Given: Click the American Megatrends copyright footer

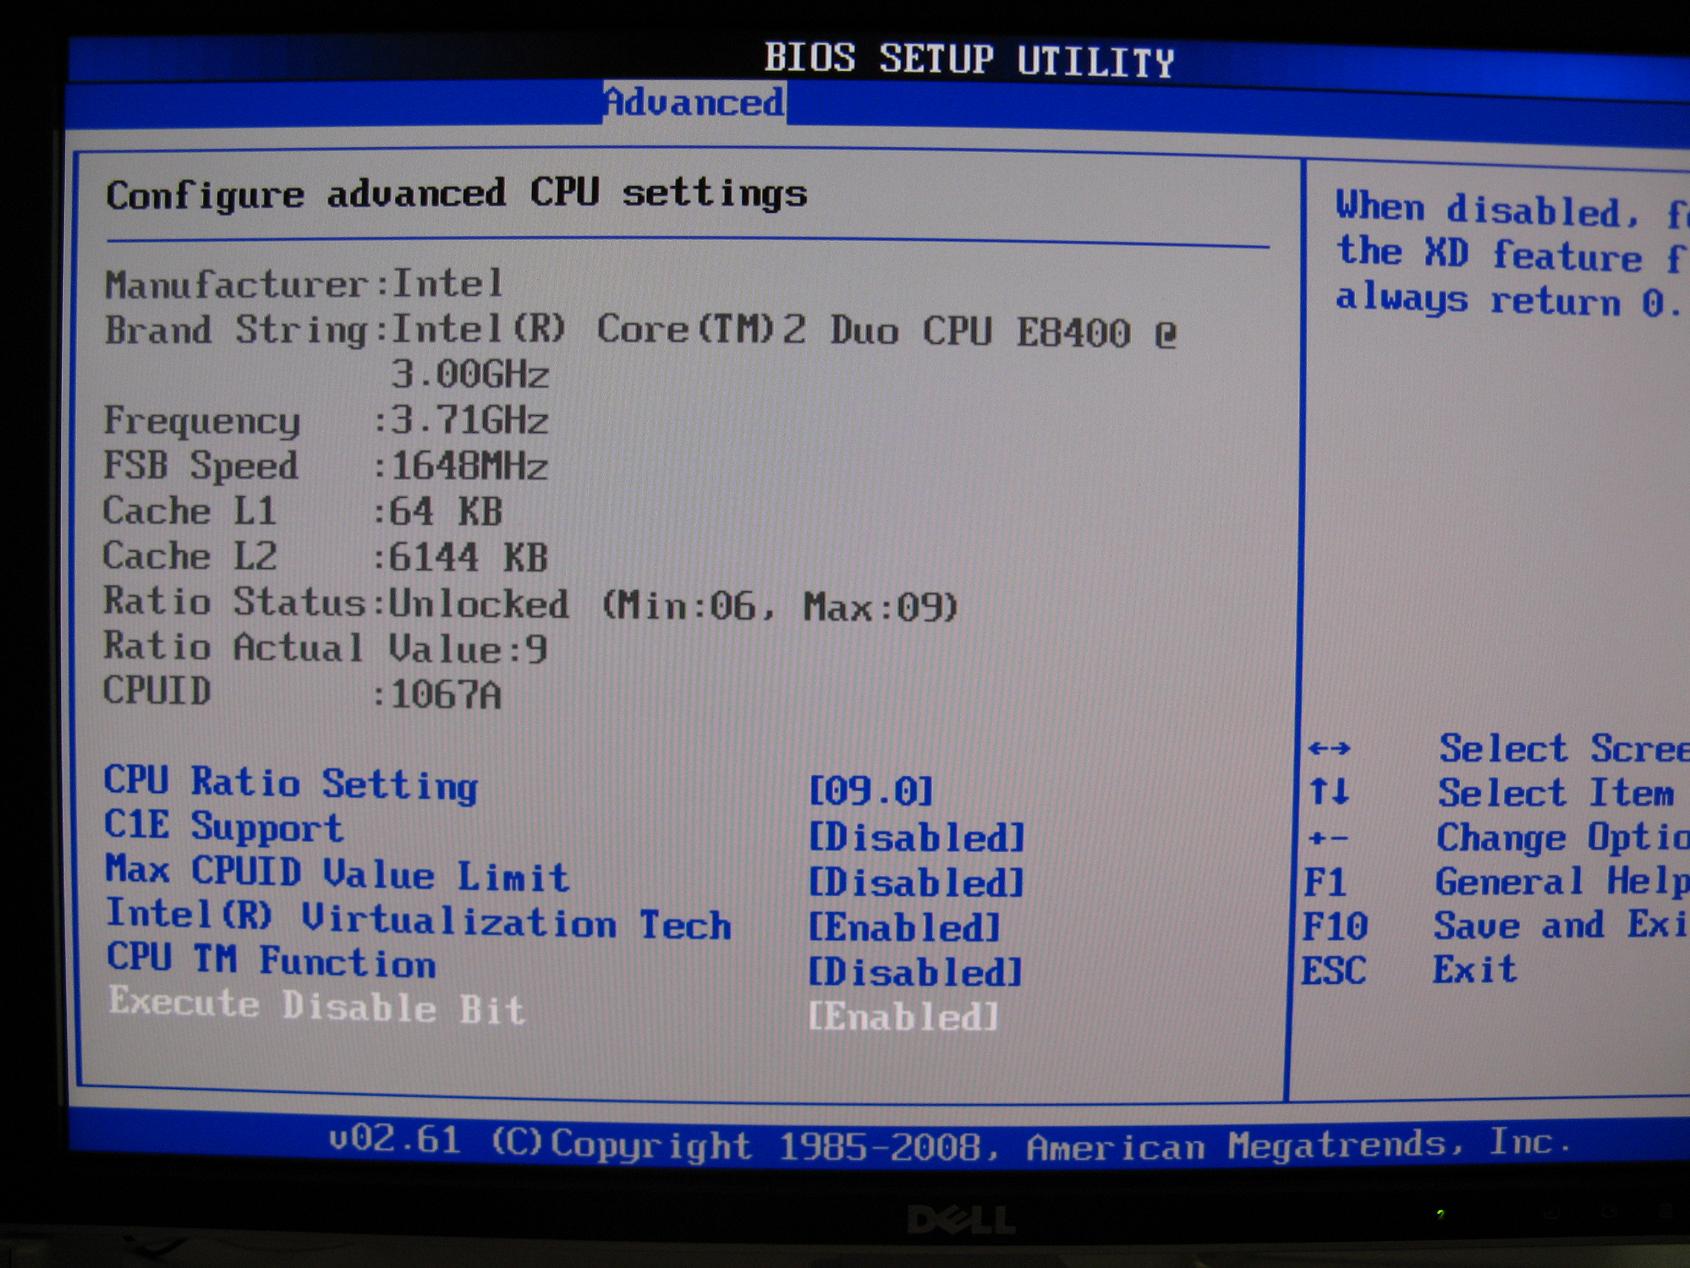Looking at the screenshot, I should tap(950, 1144).
